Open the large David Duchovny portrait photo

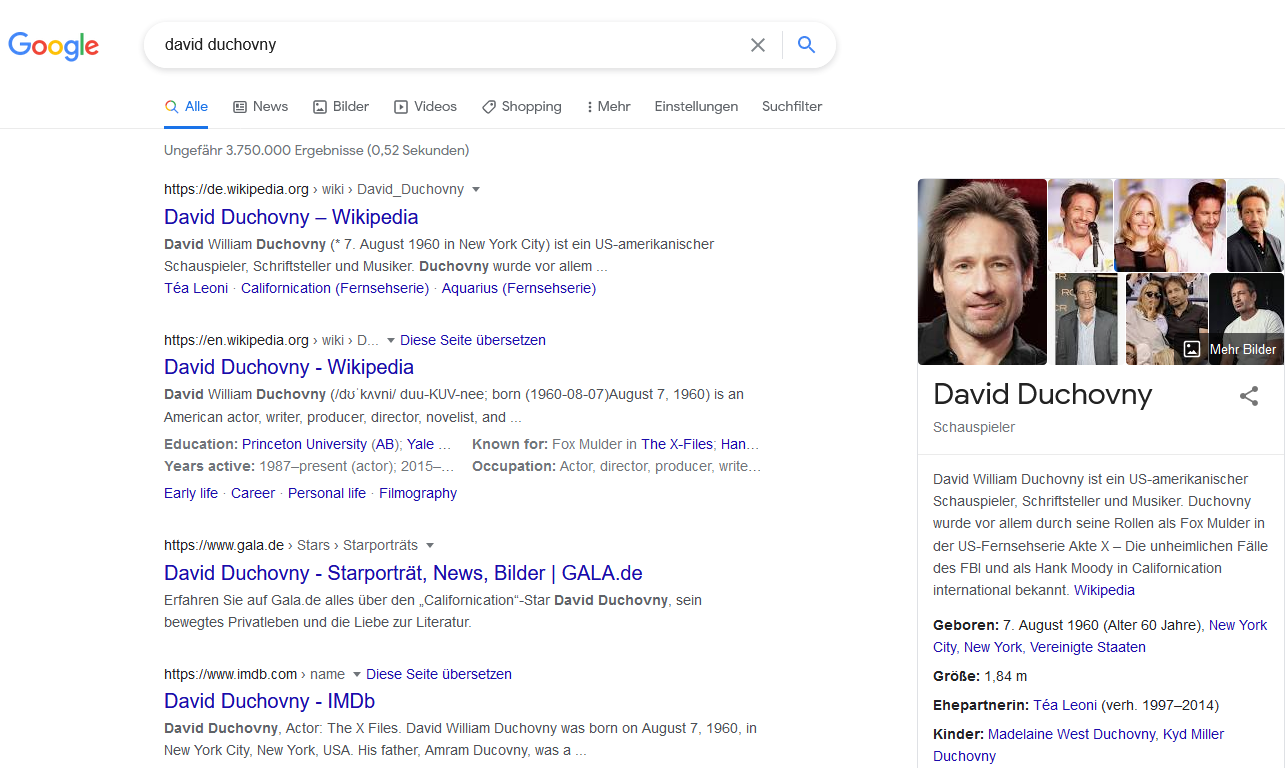click(982, 272)
